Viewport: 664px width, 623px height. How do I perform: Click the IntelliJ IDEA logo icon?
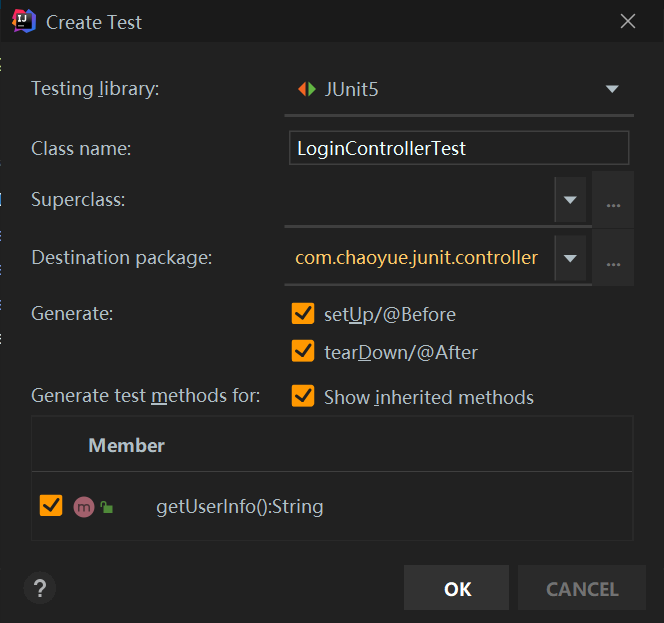pos(24,21)
